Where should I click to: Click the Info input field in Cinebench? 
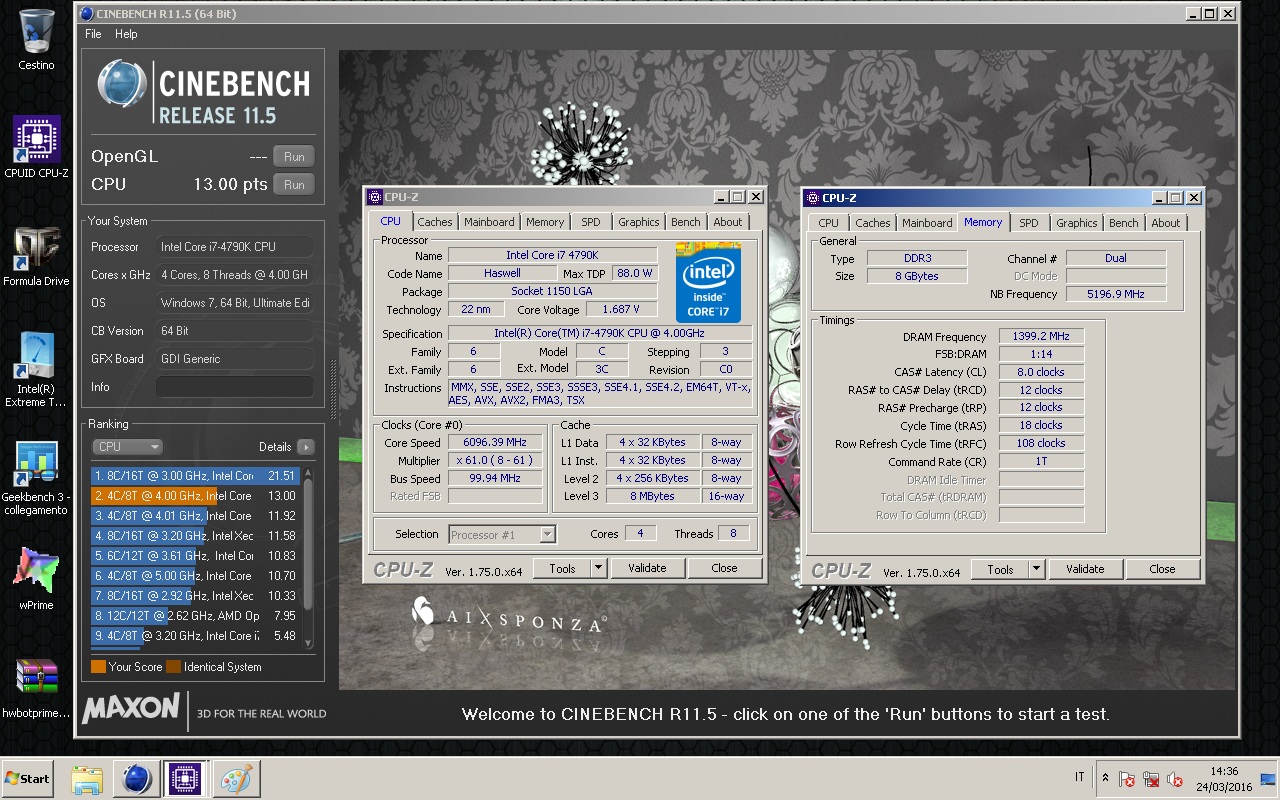234,387
